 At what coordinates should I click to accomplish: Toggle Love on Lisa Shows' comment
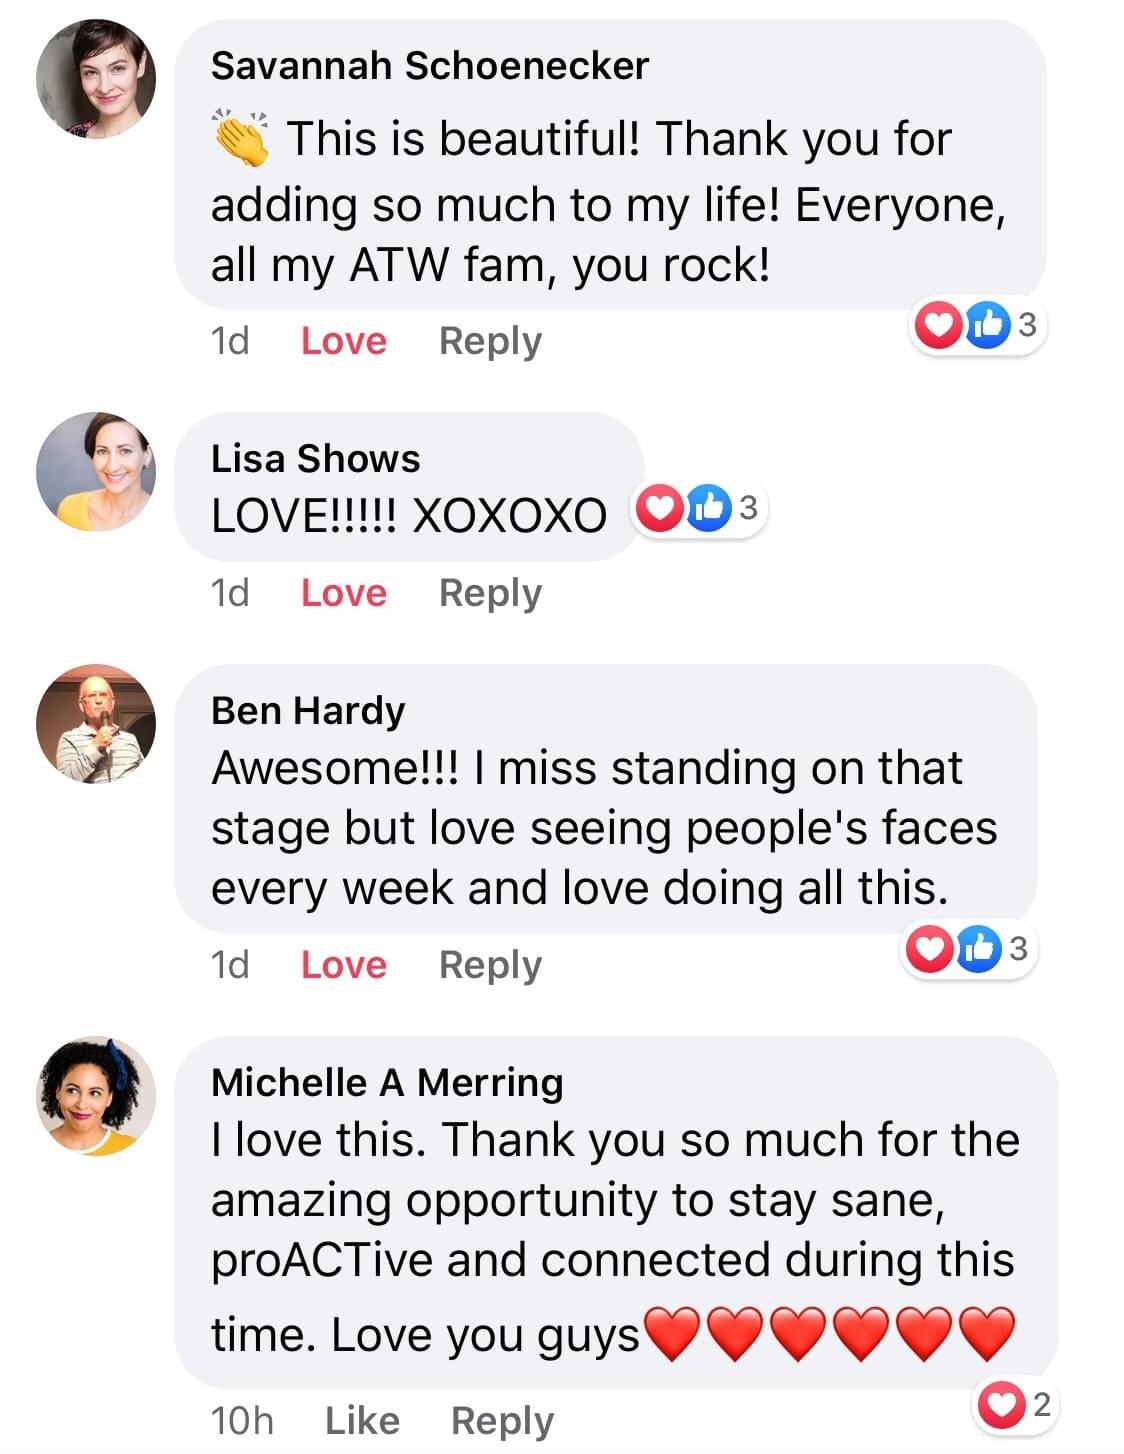pyautogui.click(x=343, y=593)
